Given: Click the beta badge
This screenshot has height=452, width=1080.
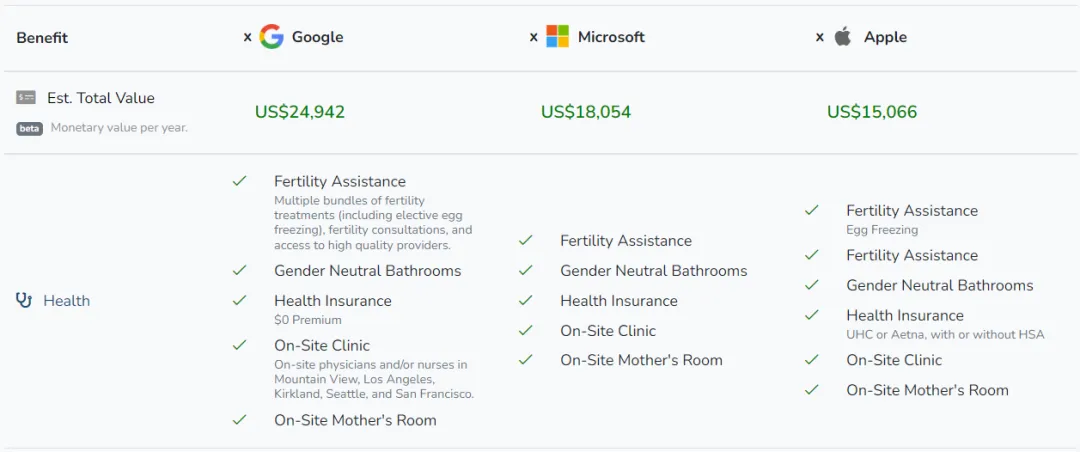Looking at the screenshot, I should (30, 128).
